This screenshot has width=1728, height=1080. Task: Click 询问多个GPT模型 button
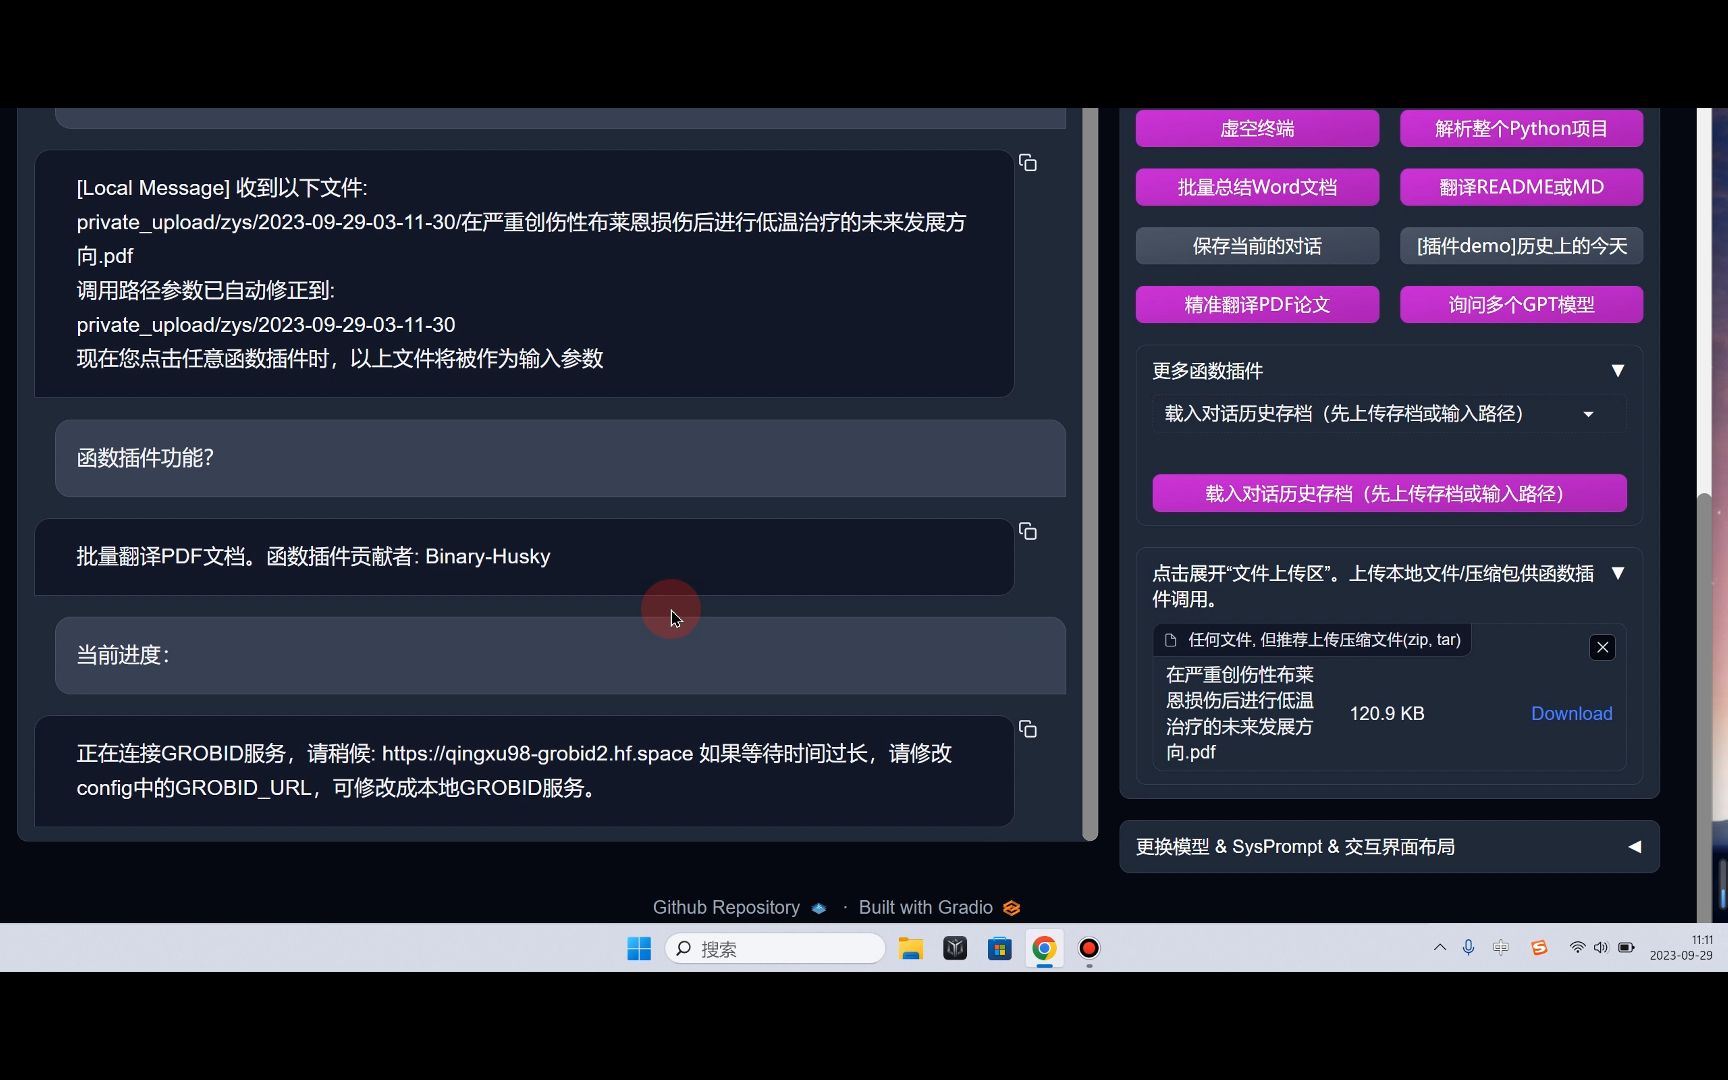tap(1521, 305)
